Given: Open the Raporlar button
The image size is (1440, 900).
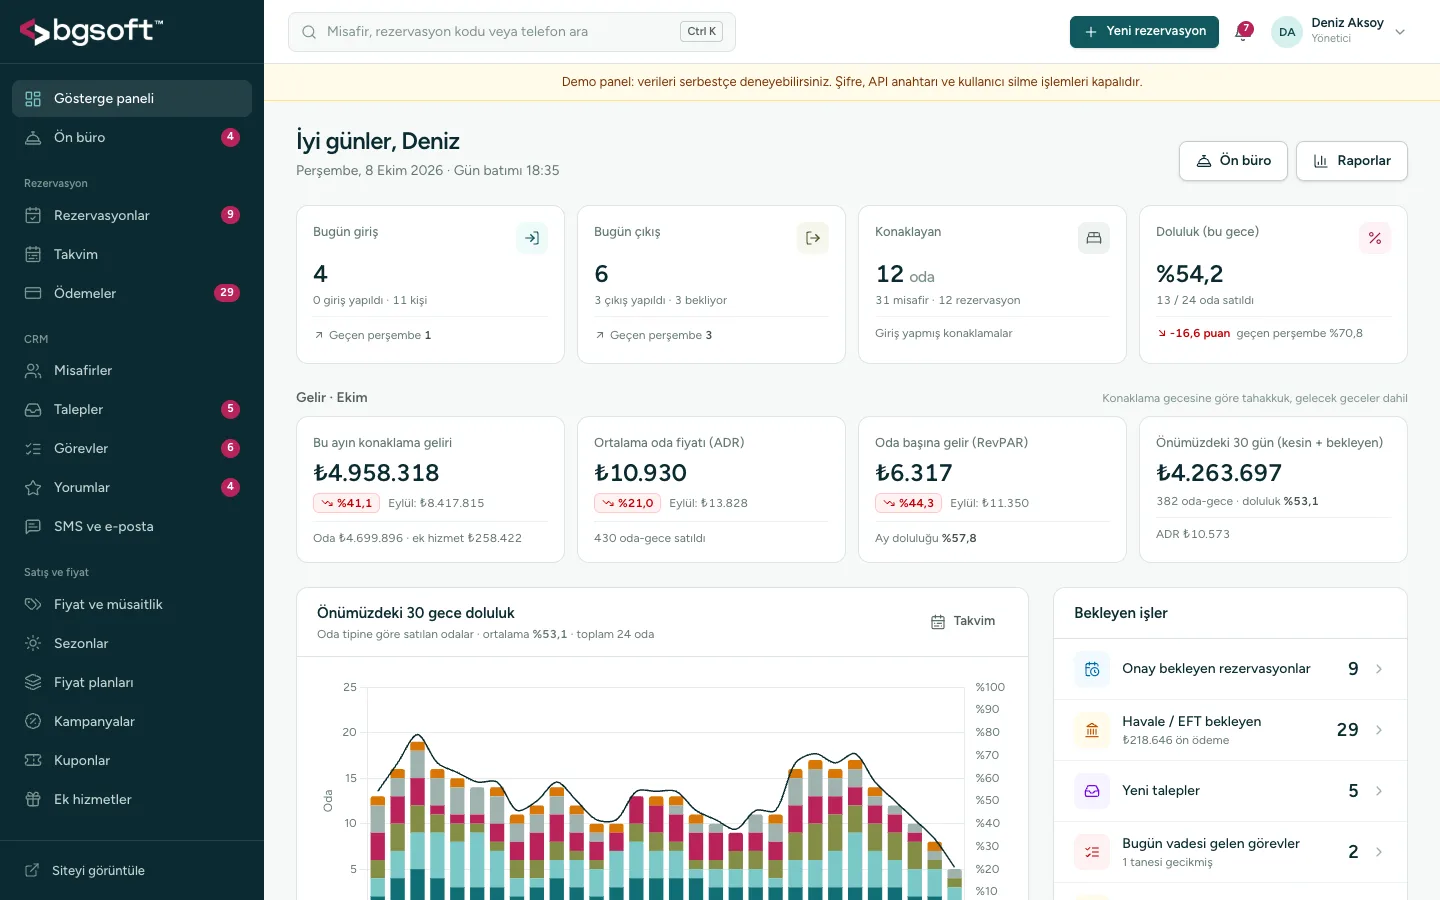Looking at the screenshot, I should point(1352,161).
